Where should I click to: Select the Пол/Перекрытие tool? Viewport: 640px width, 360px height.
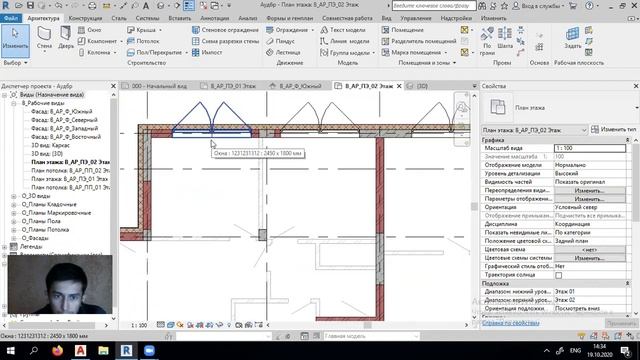coord(157,53)
